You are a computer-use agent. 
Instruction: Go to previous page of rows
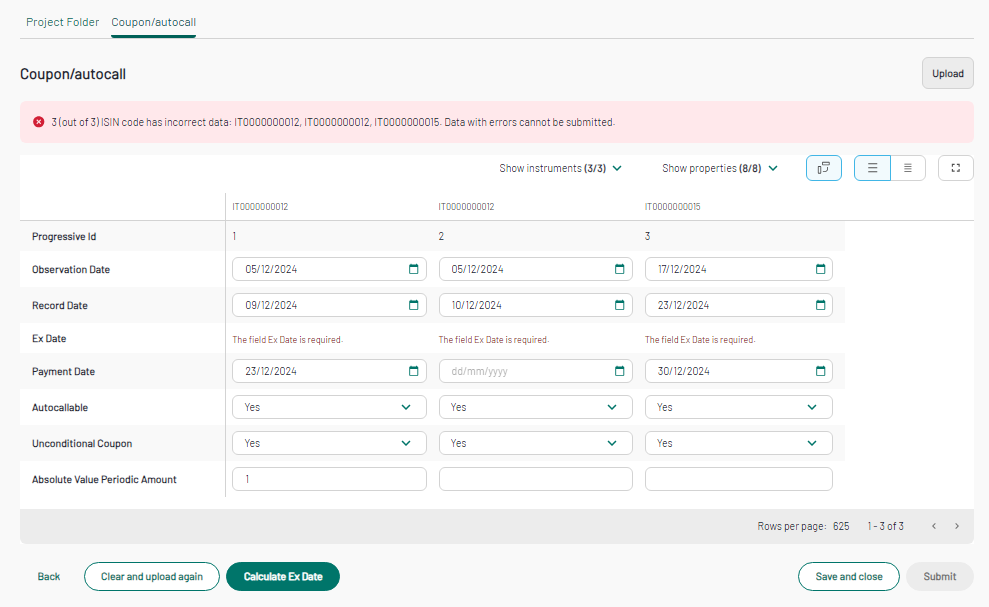pos(934,526)
